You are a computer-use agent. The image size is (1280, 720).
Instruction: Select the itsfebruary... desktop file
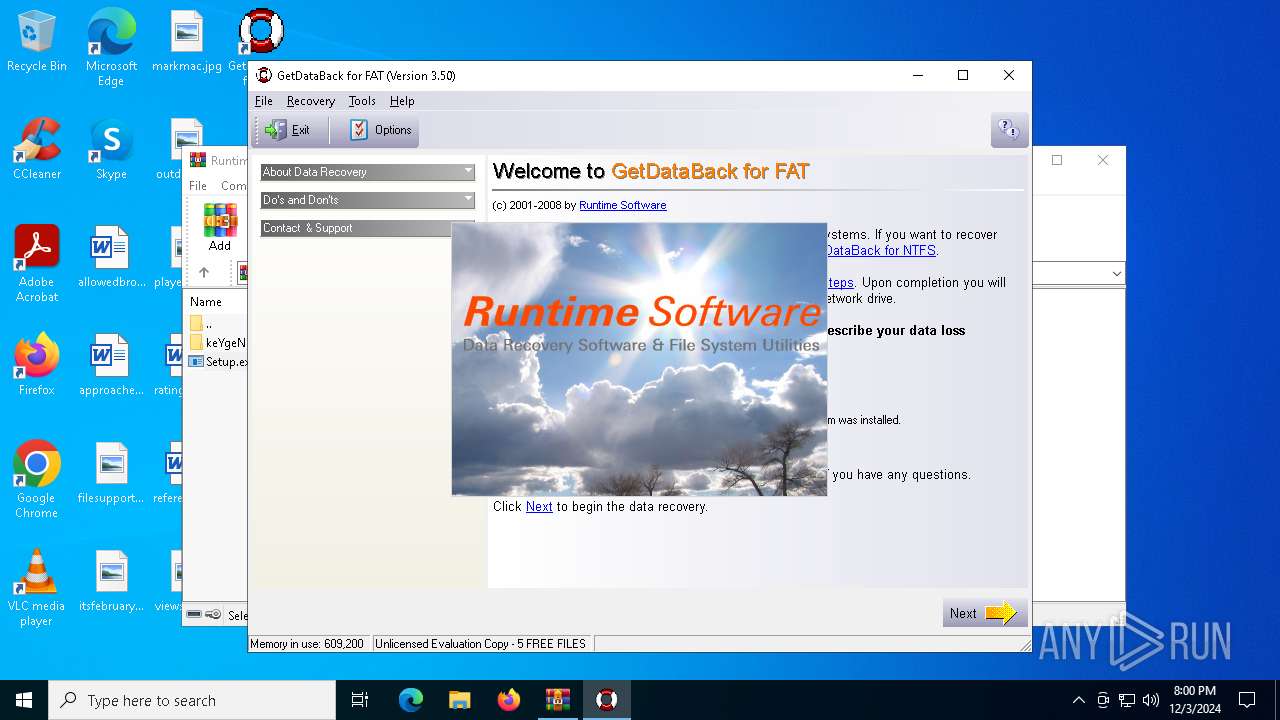111,581
